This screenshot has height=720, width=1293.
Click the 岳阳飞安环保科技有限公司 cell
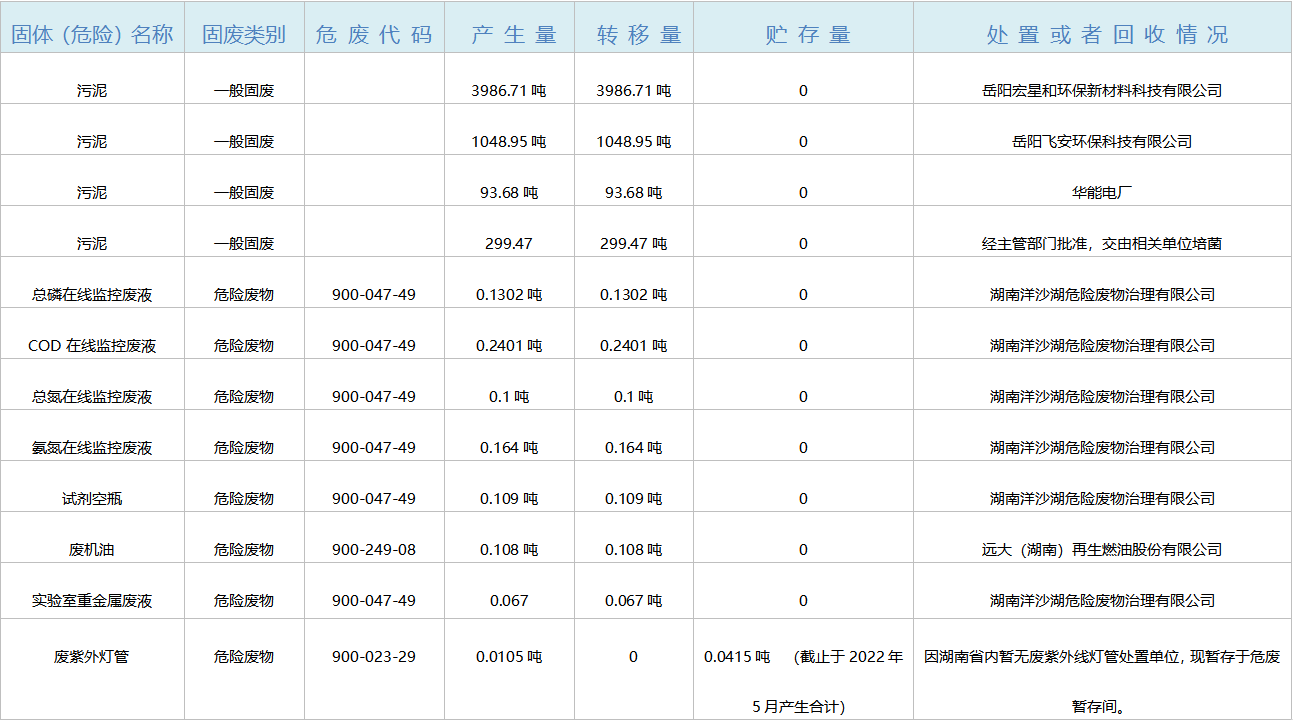1102,142
